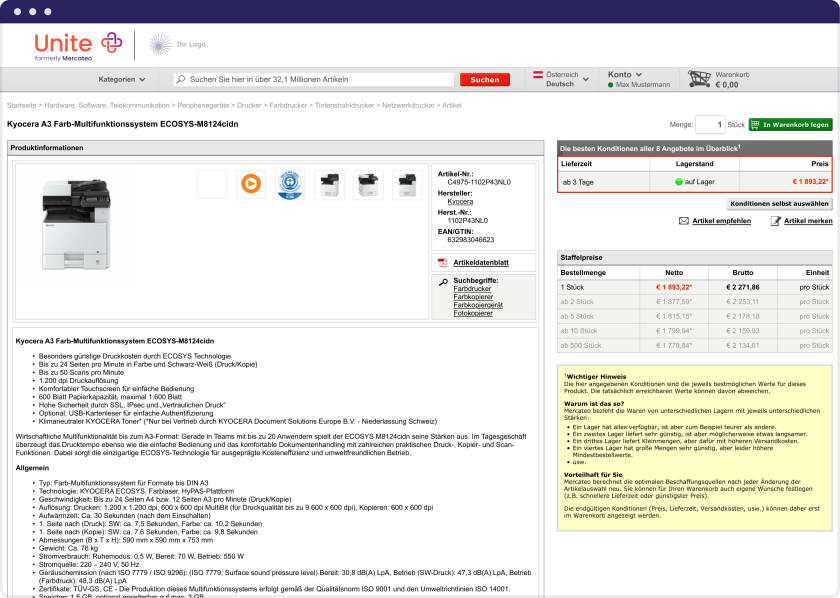840x598 pixels.
Task: Expand the Kategorien dropdown
Action: 121,79
